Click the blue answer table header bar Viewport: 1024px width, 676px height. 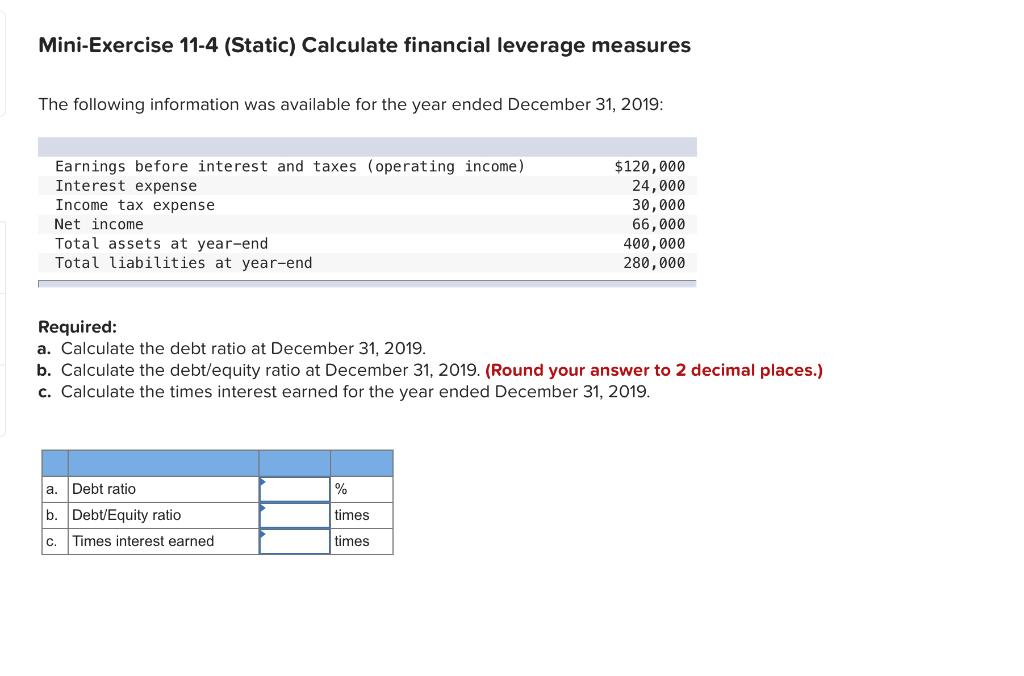217,463
